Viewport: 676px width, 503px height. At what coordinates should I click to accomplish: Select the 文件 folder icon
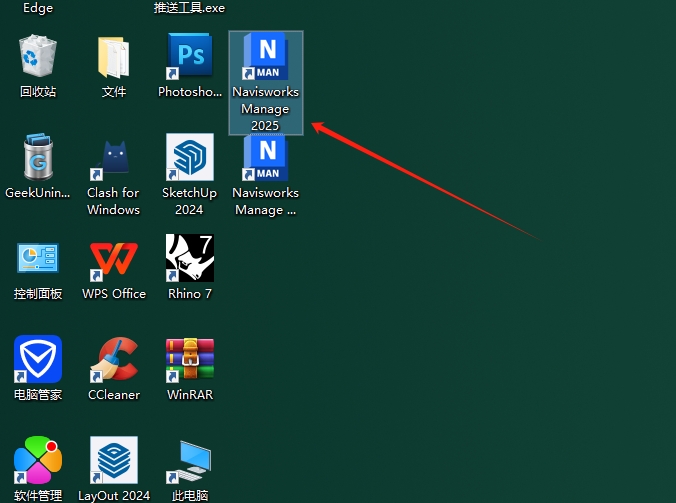(x=114, y=58)
